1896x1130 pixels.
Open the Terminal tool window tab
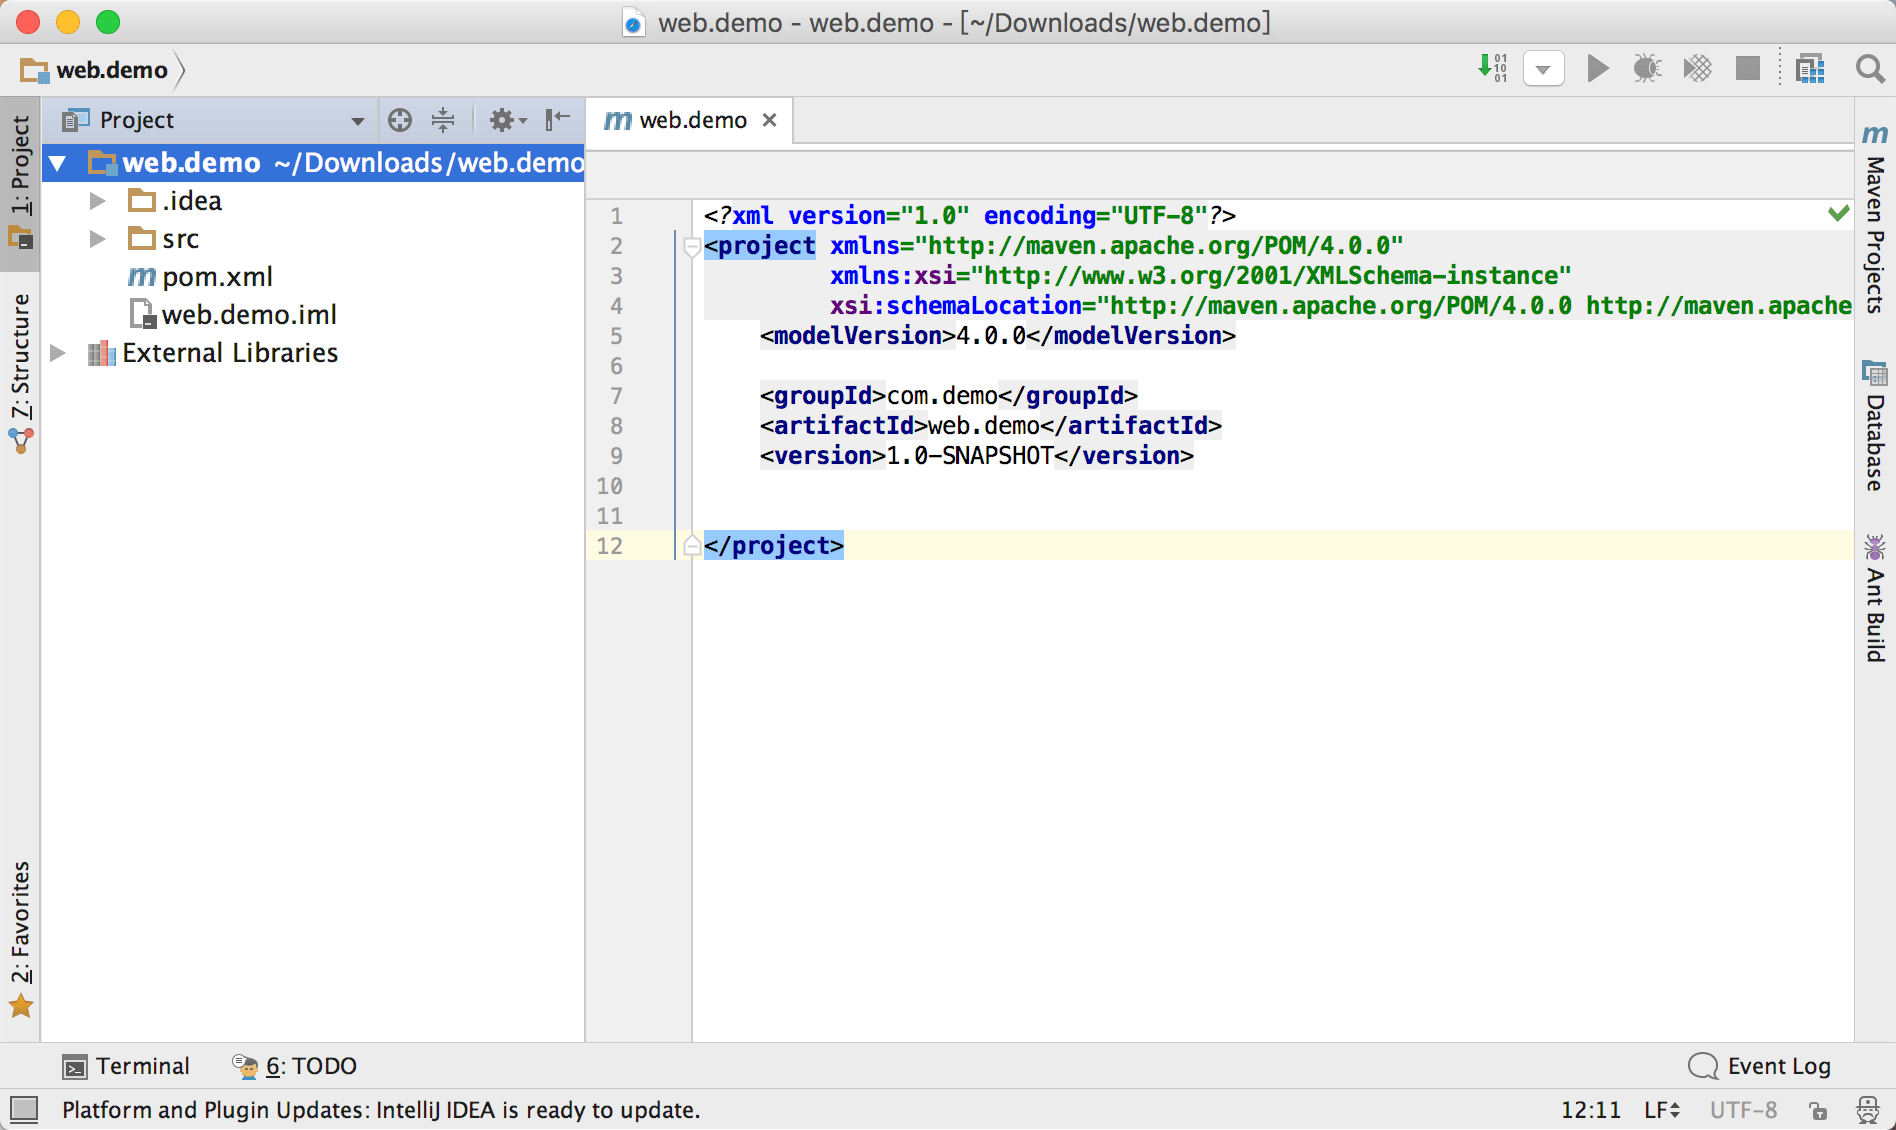(x=126, y=1066)
